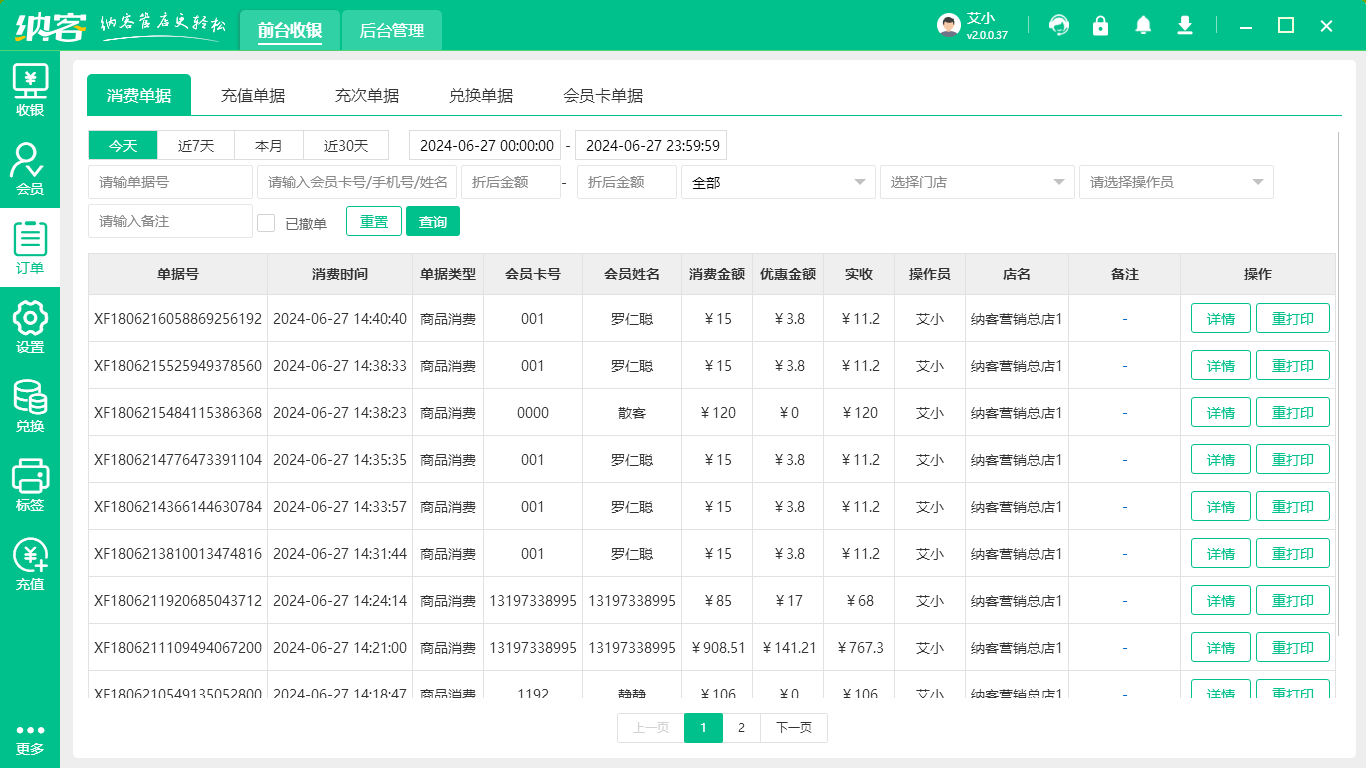Select the 充值单据 tab
Viewport: 1366px width, 768px height.
click(253, 96)
